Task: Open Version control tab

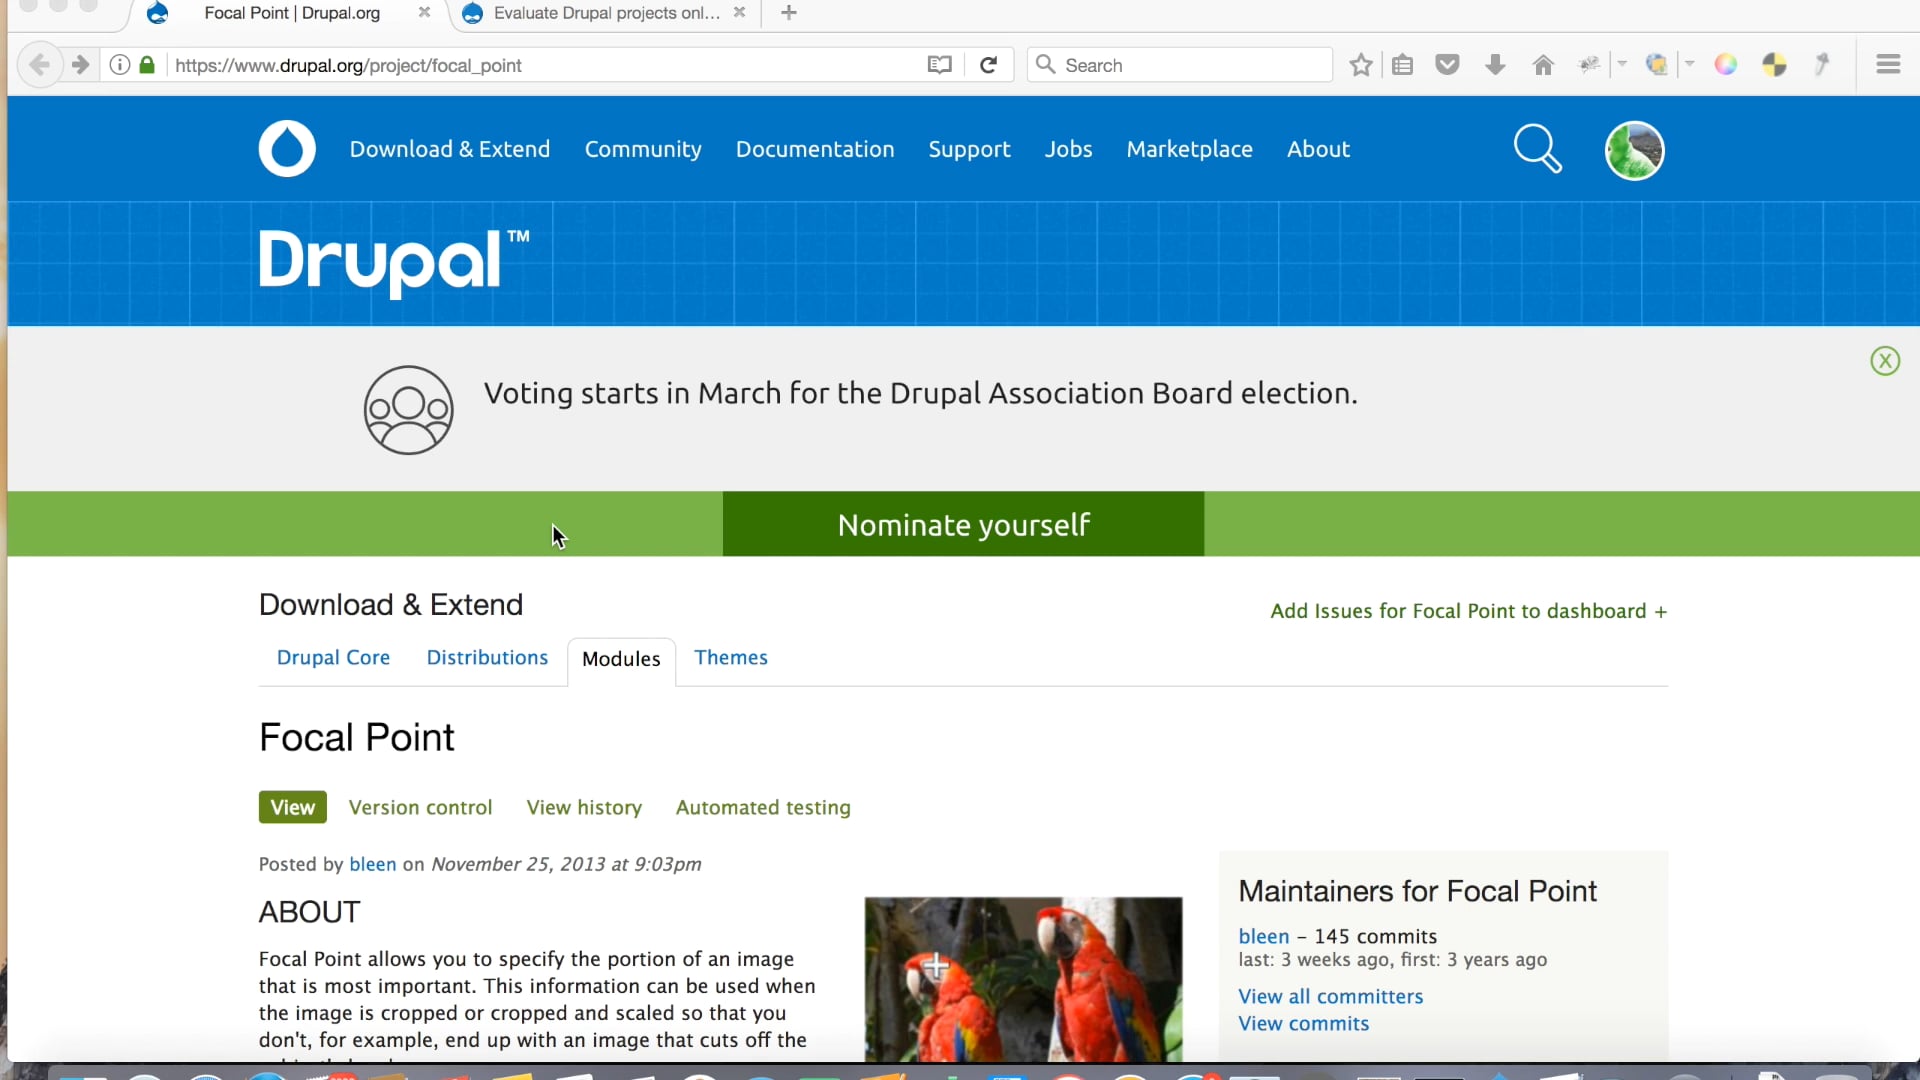Action: tap(420, 808)
